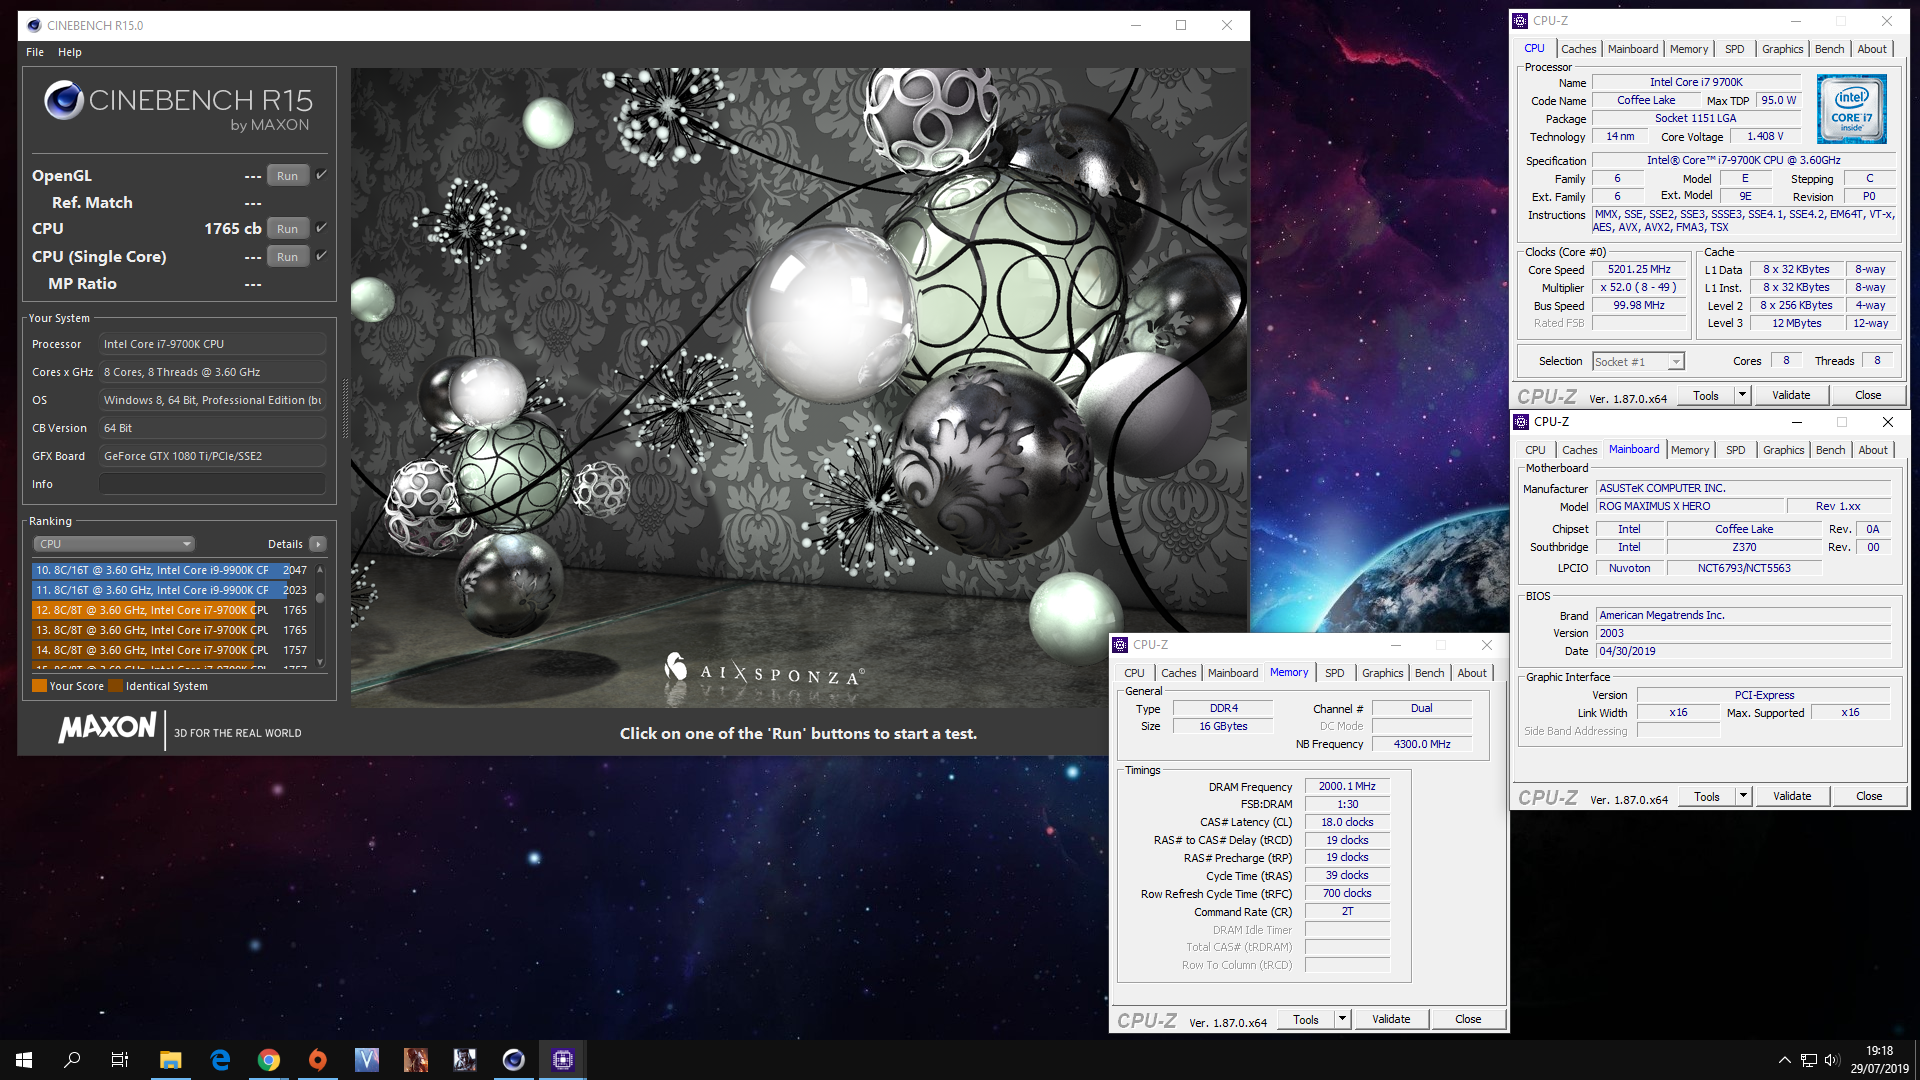
Task: Click the Info input field
Action: [x=212, y=484]
